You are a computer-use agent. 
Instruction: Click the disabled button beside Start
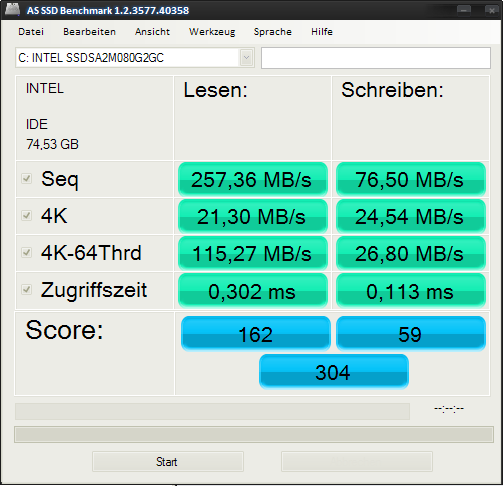point(357,462)
